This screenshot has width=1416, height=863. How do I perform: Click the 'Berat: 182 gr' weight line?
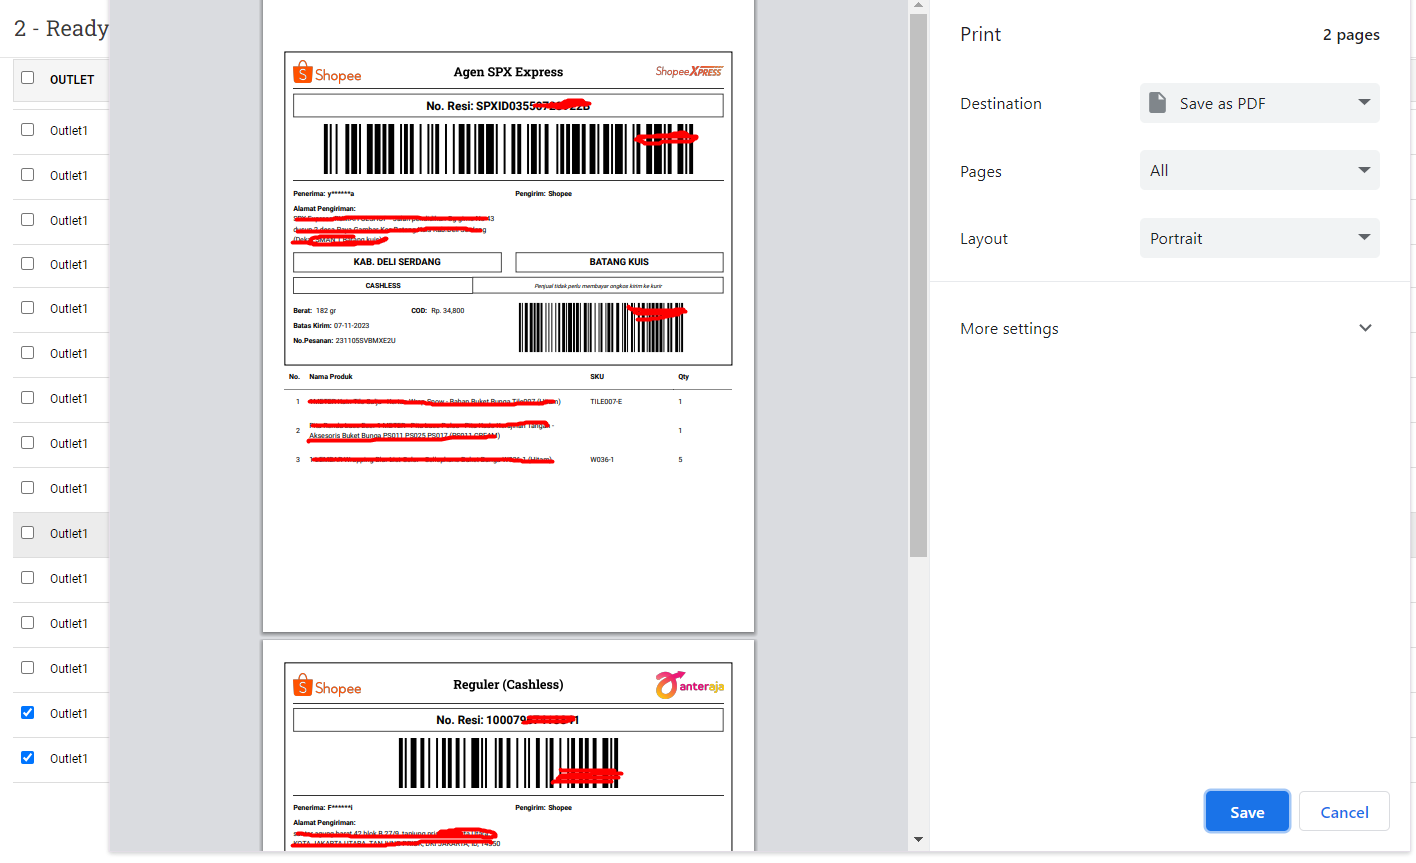coord(314,311)
